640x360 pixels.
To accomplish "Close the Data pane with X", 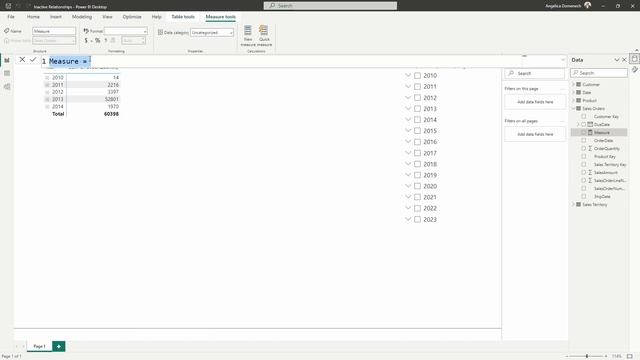I will coord(624,60).
